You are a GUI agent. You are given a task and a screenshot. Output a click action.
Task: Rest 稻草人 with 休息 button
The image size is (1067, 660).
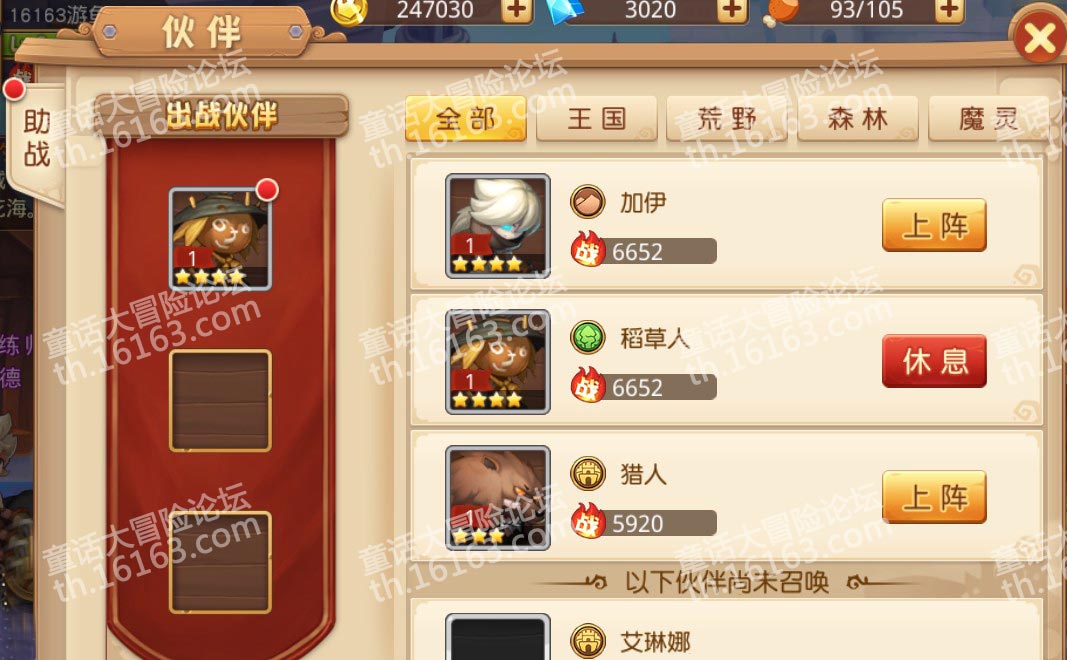click(x=934, y=361)
